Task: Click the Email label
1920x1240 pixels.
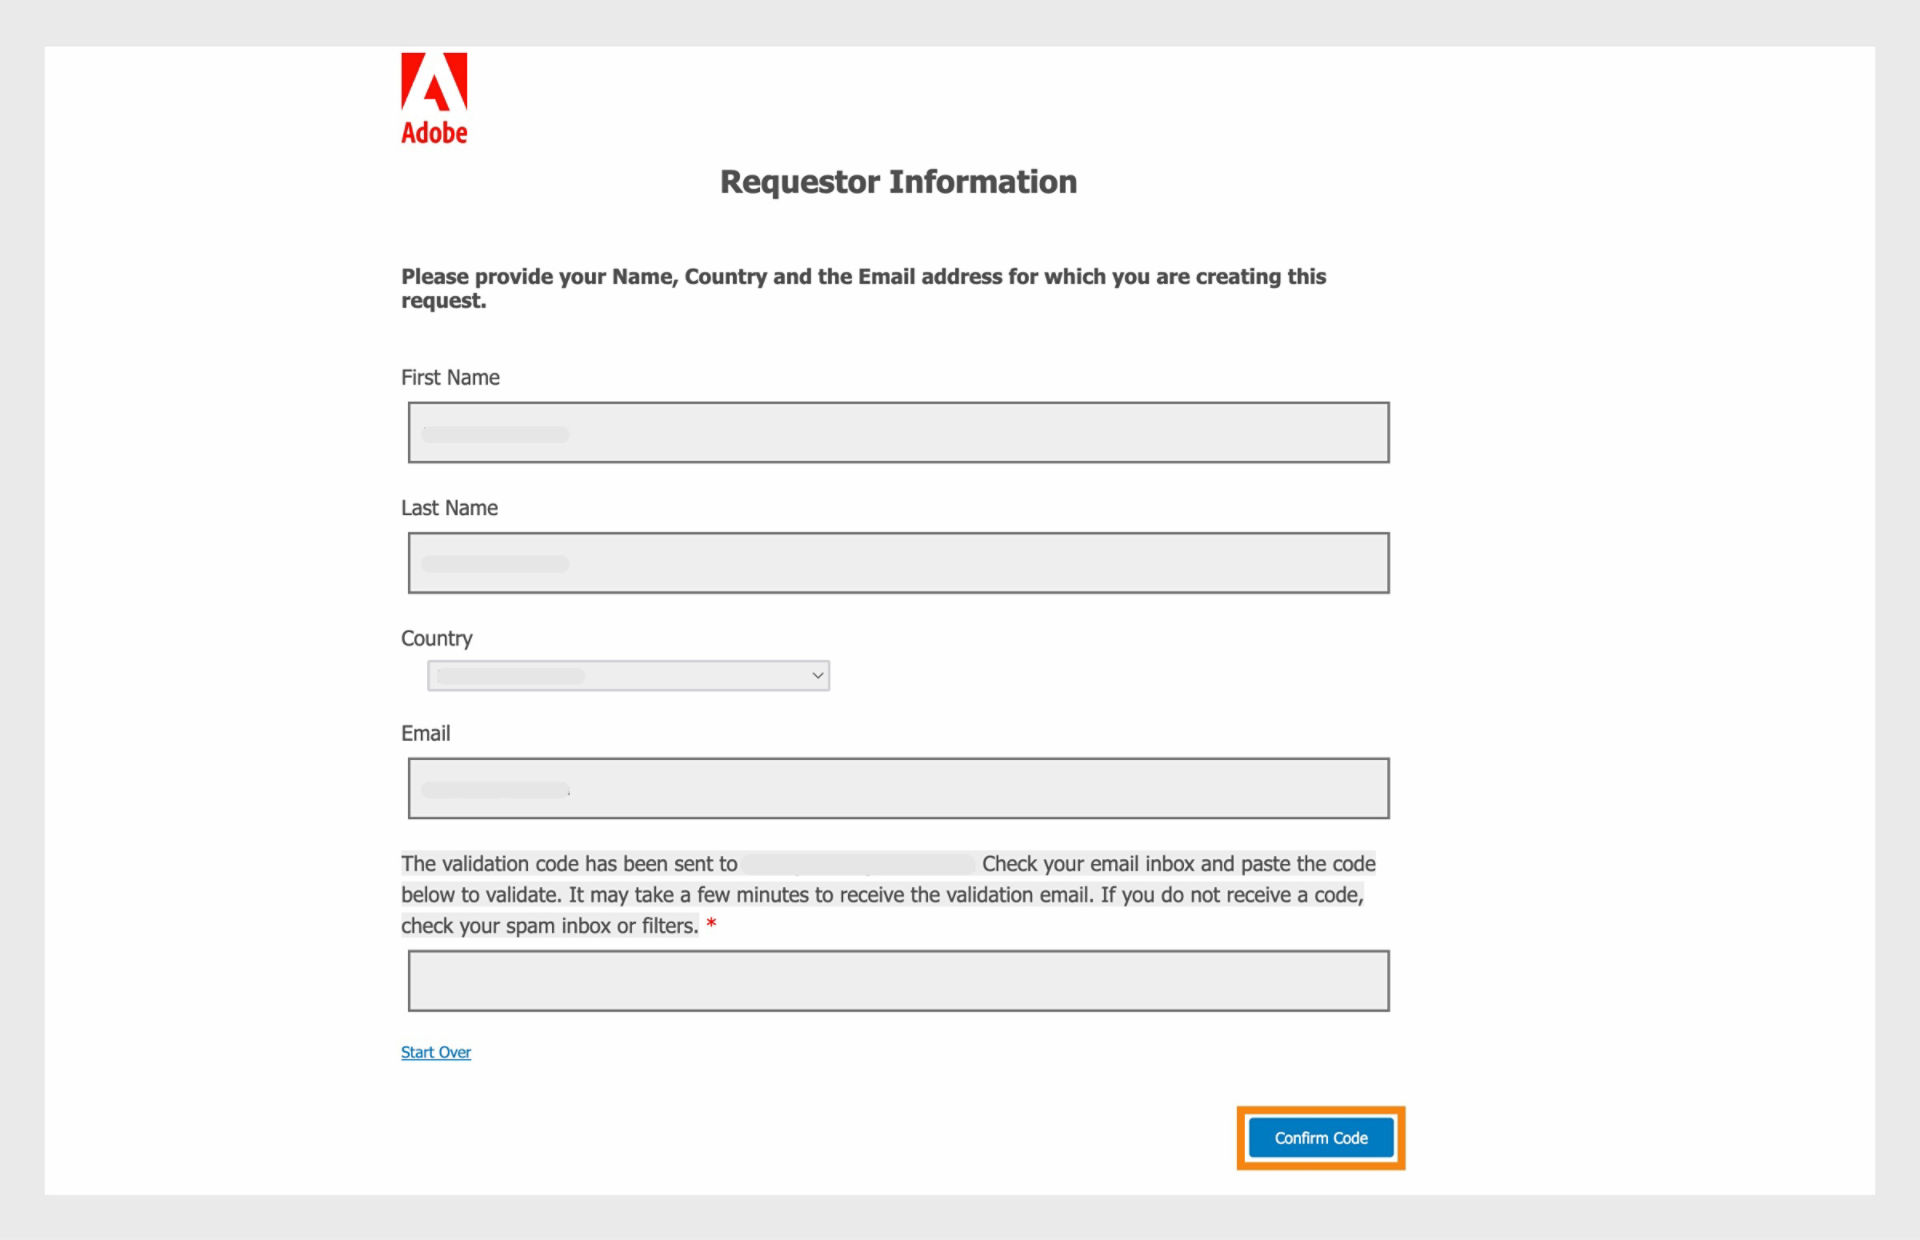Action: point(426,733)
